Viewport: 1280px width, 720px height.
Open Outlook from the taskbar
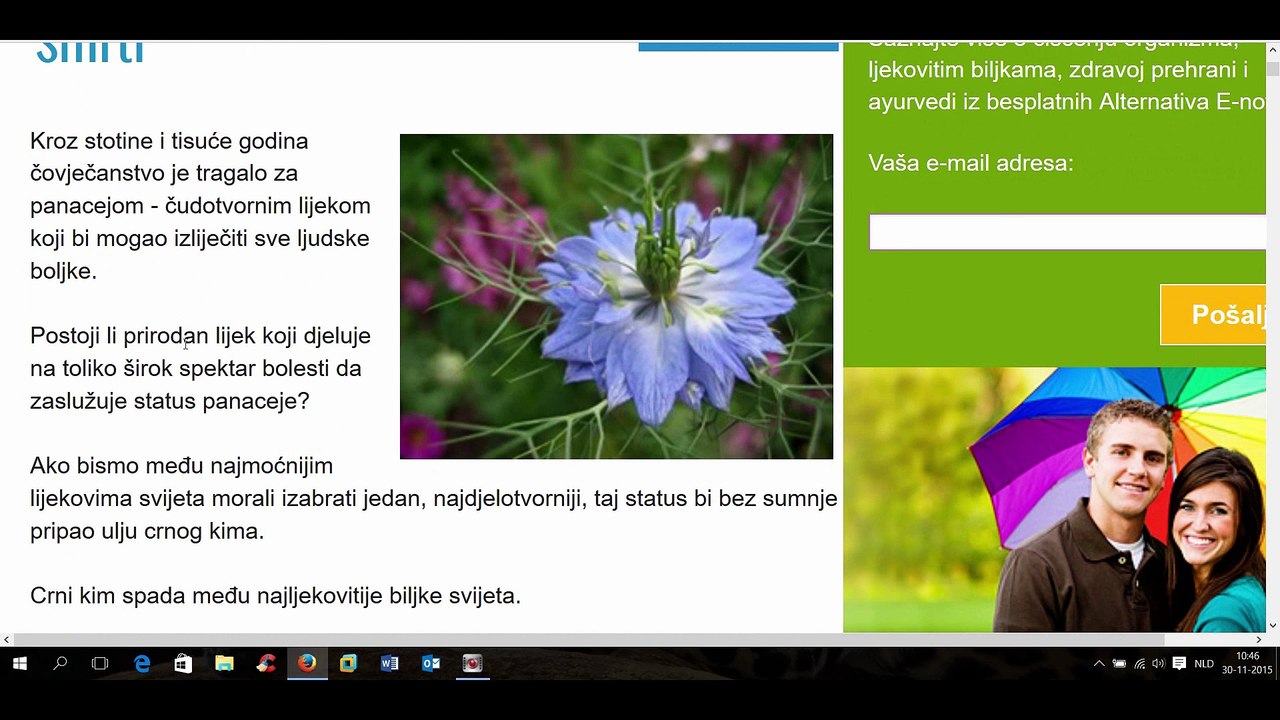431,663
